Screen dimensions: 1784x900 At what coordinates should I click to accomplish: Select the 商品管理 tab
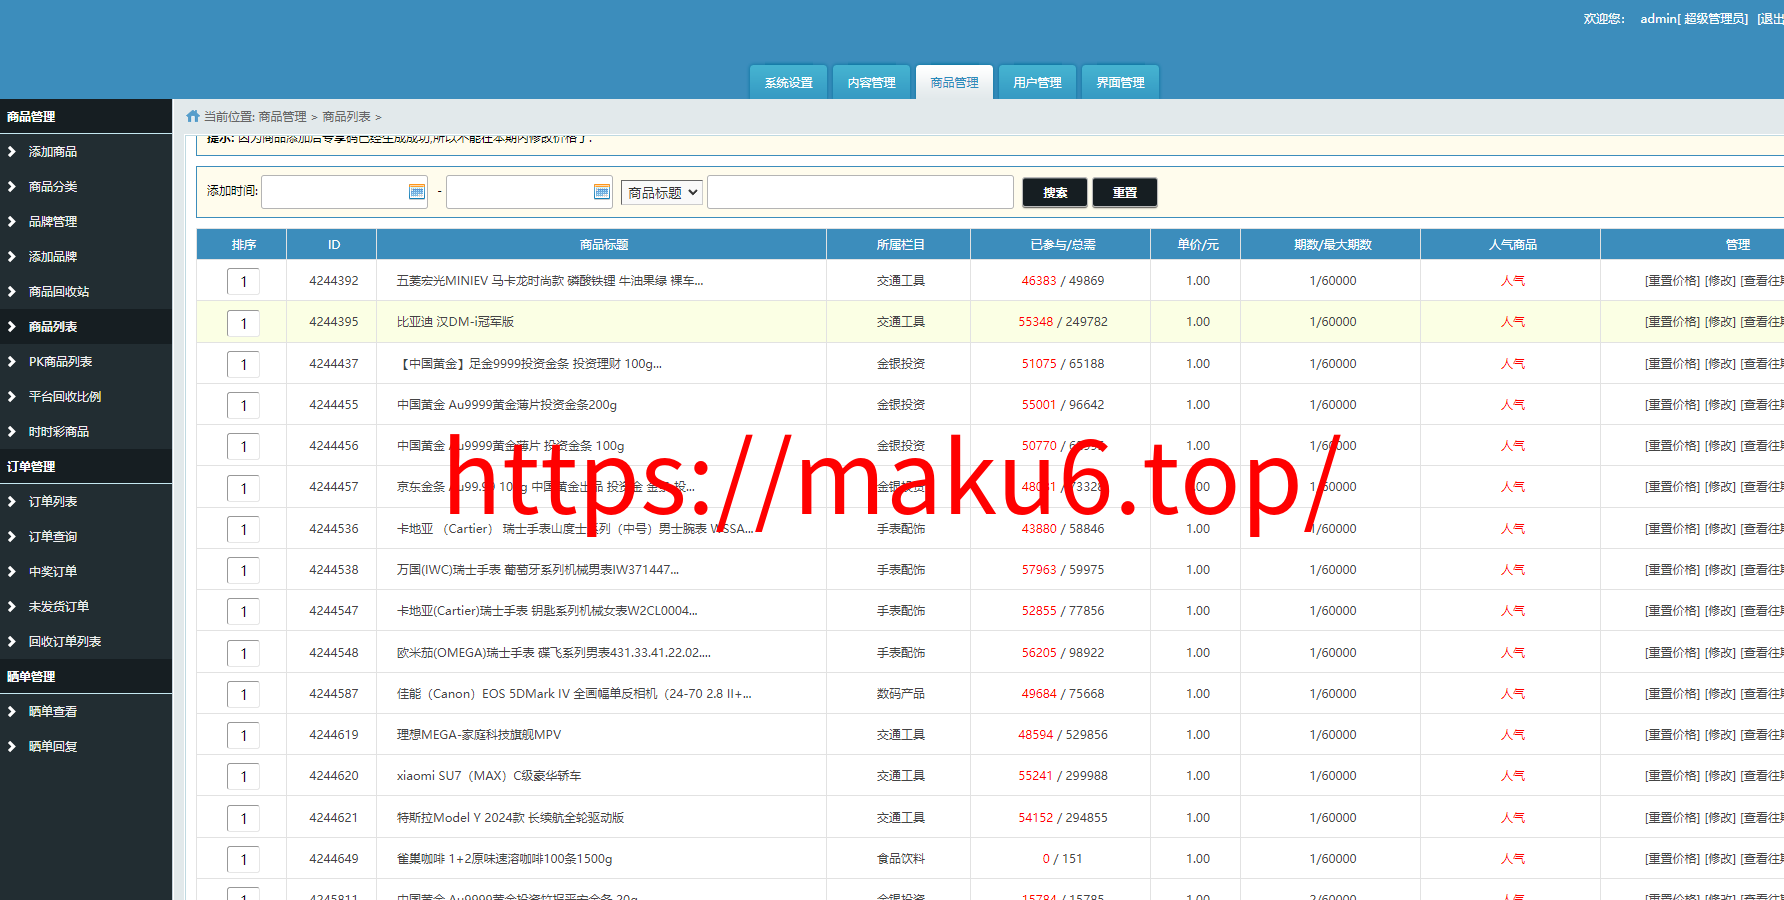point(955,82)
